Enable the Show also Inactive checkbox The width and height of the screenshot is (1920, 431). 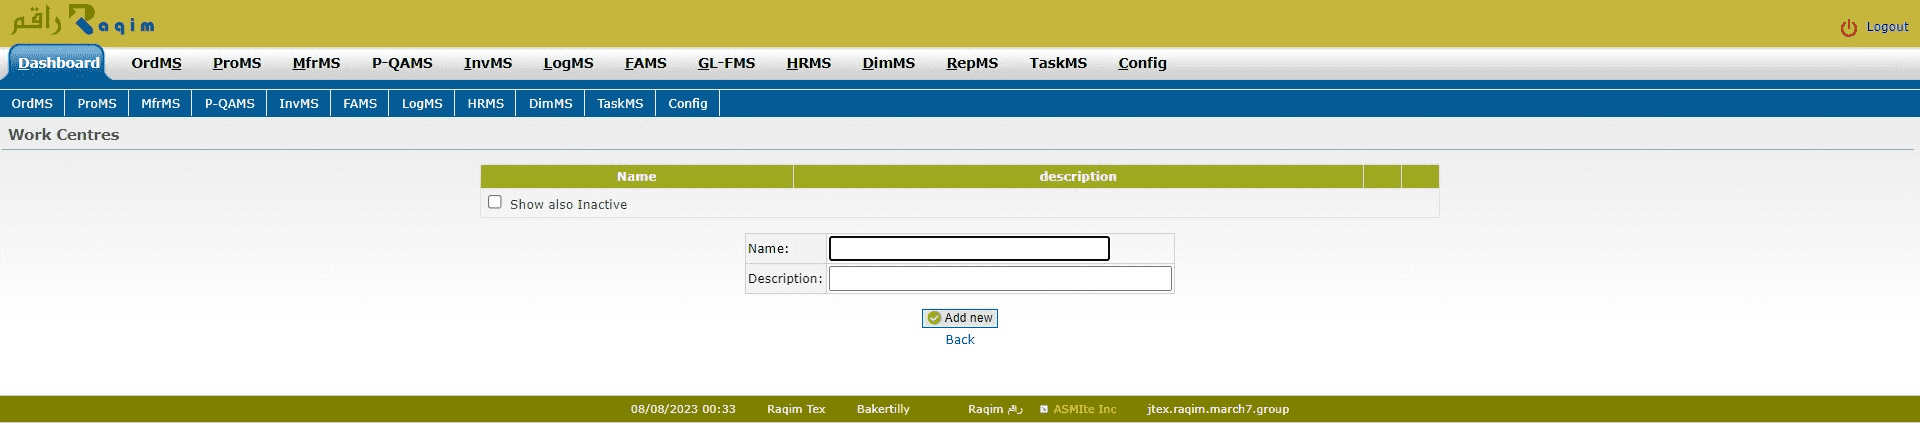tap(494, 202)
